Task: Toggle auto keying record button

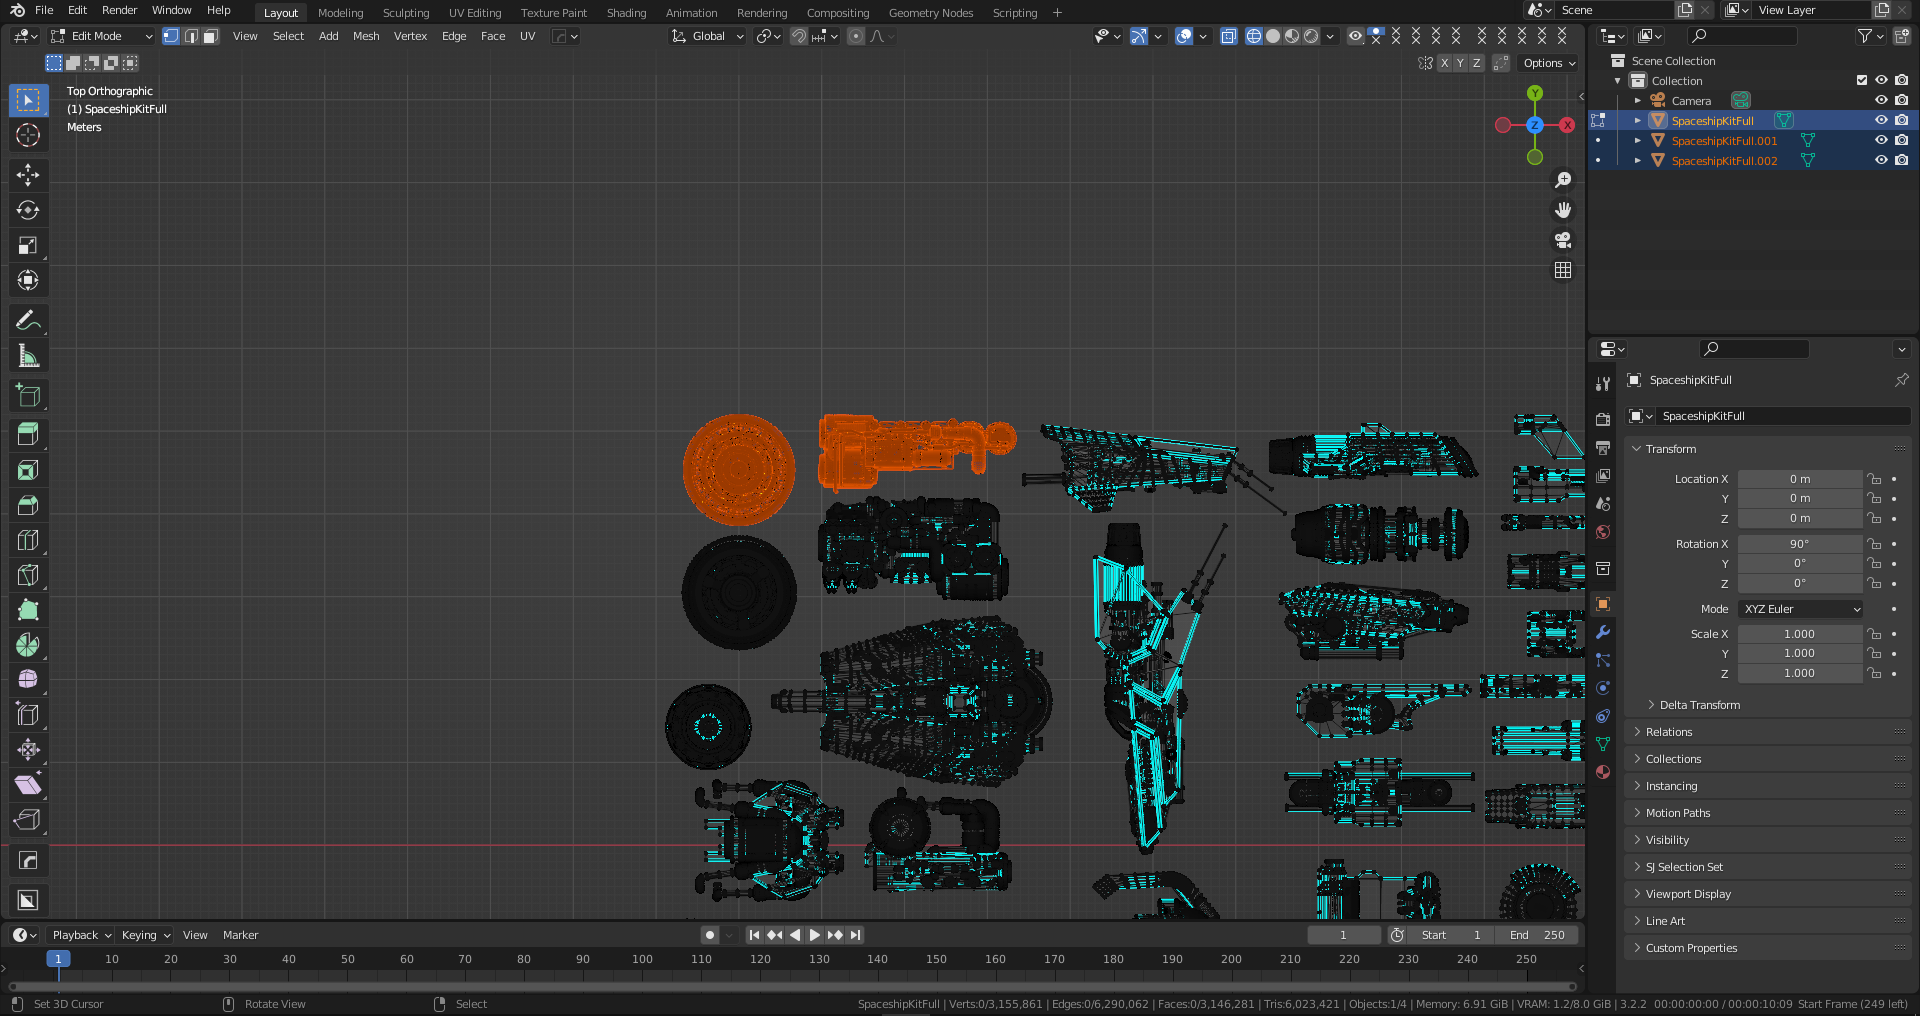Action: pos(710,935)
